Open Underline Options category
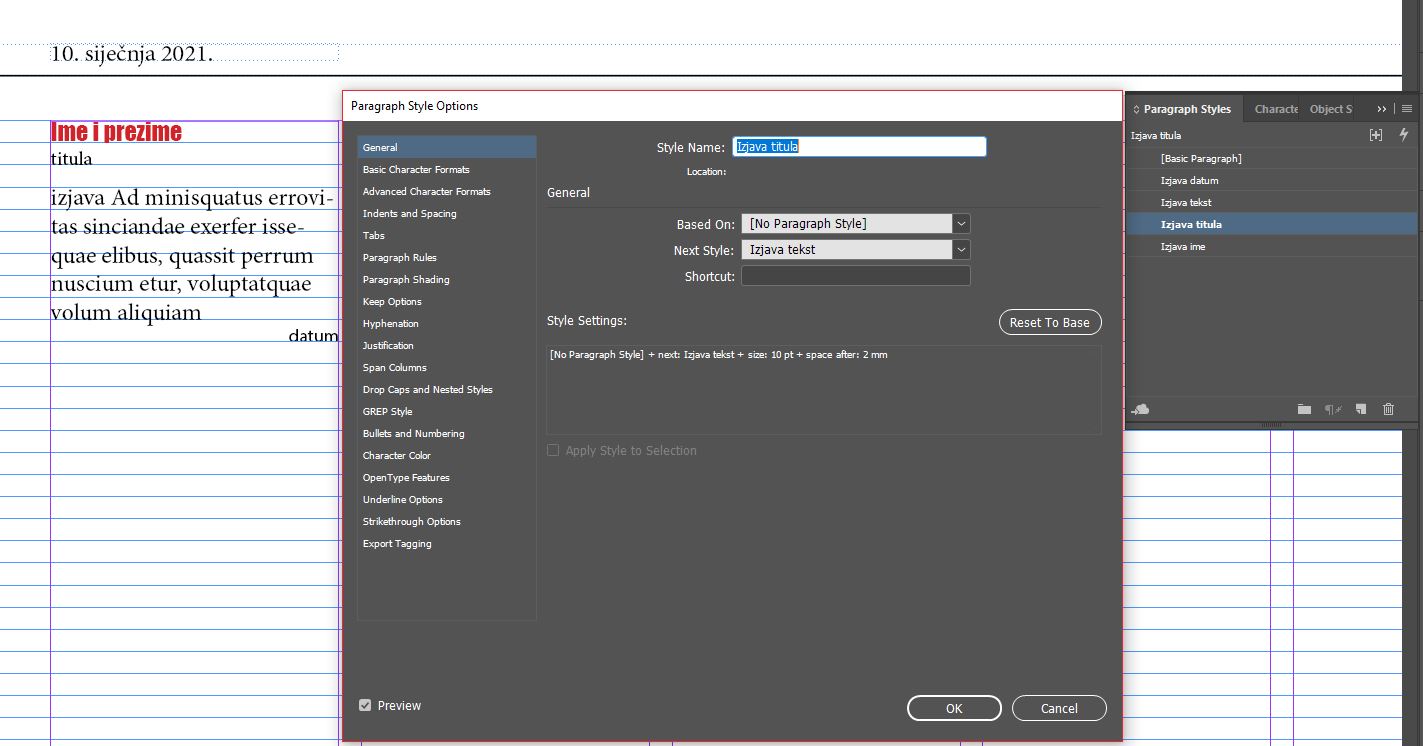Viewport: 1423px width, 746px height. (447, 499)
